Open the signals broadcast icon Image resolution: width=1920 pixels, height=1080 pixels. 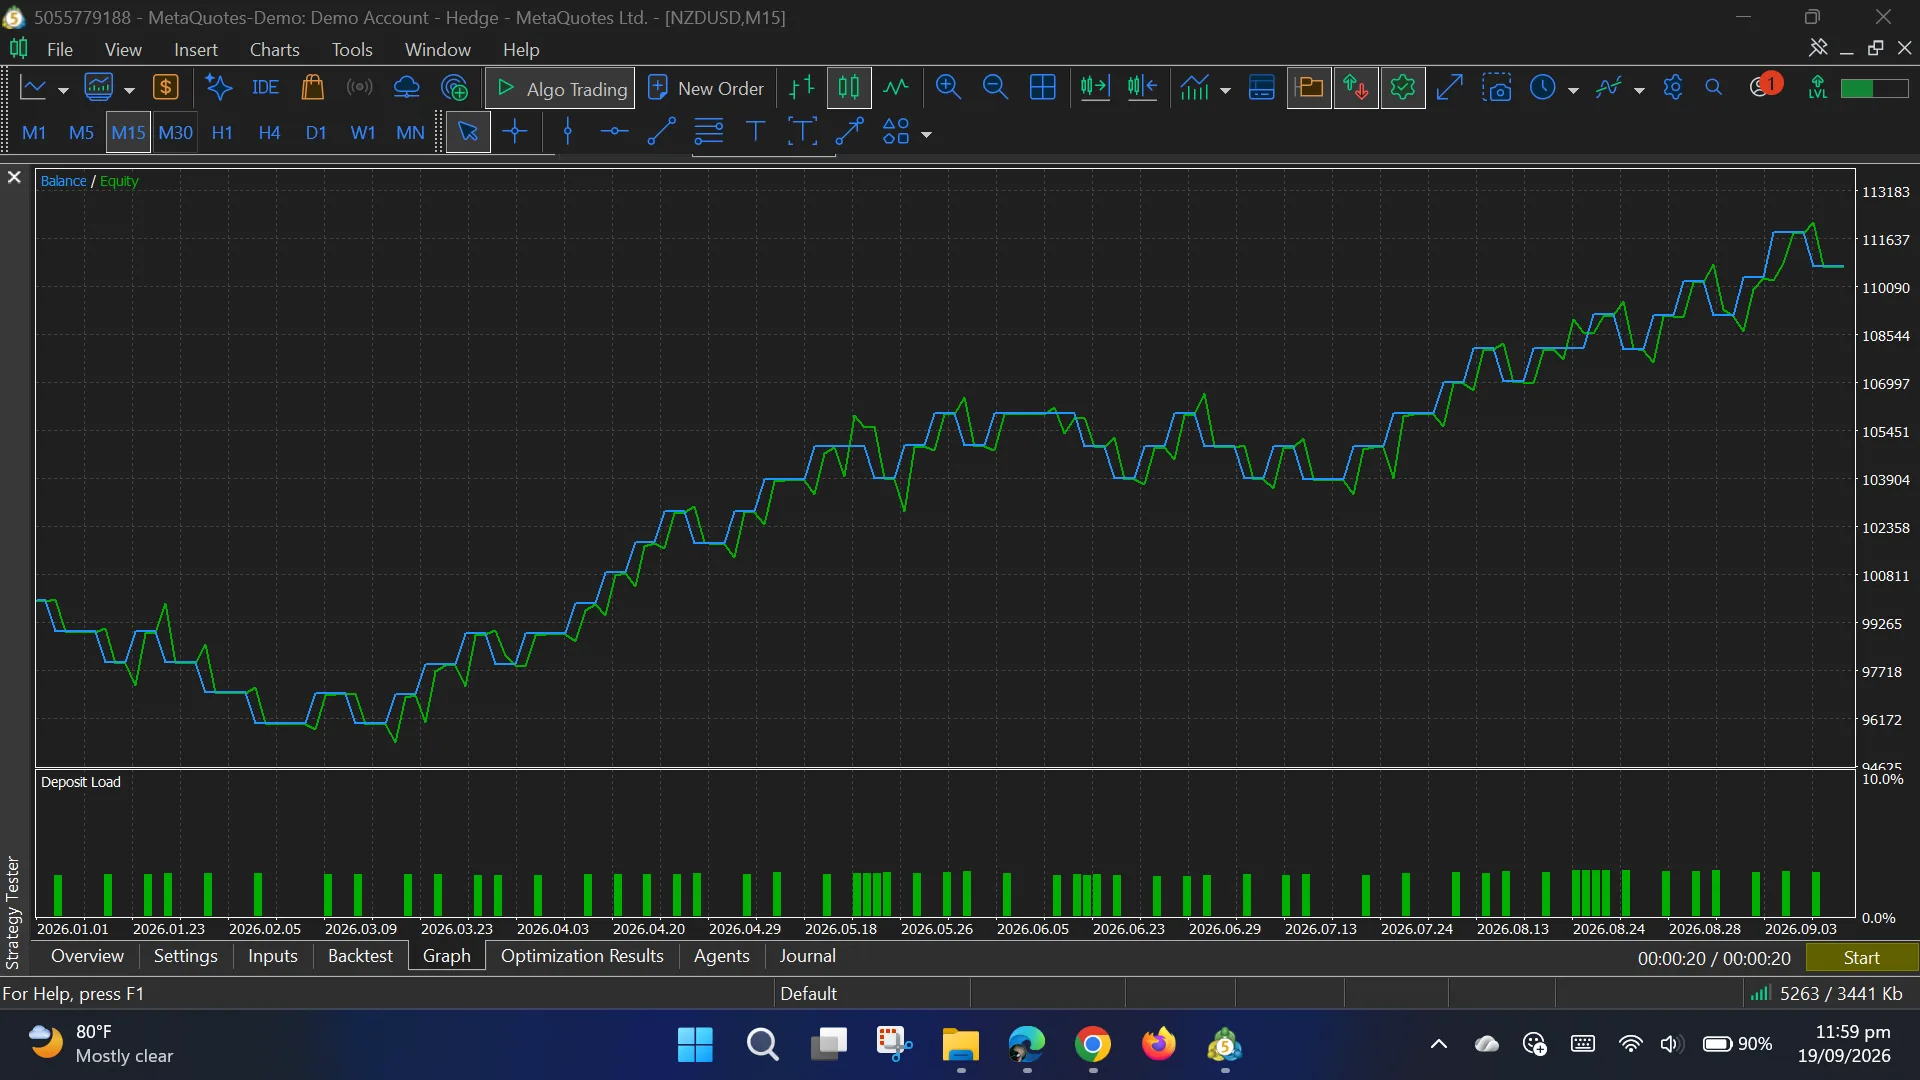(x=359, y=88)
